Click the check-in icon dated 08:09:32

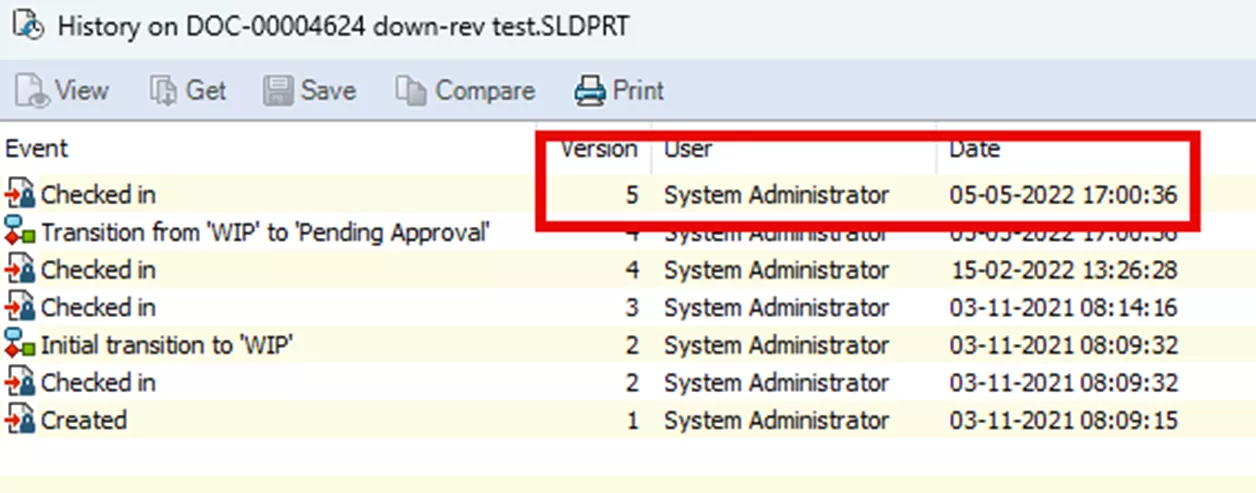tap(20, 383)
